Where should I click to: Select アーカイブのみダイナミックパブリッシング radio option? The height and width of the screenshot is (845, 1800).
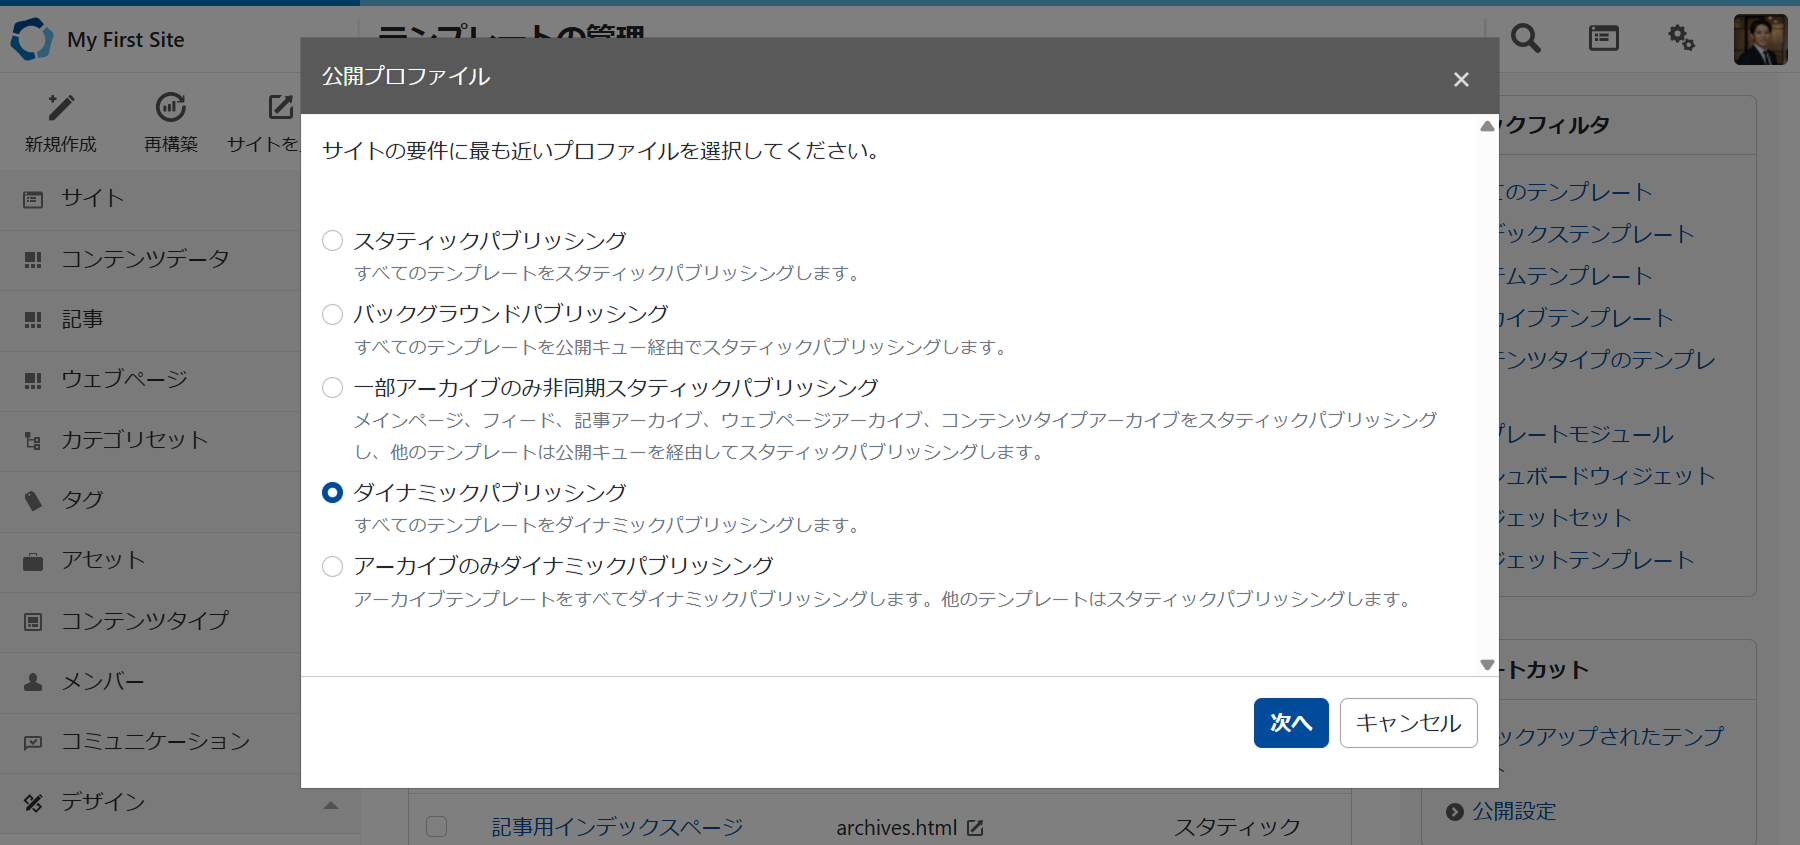coord(333,566)
